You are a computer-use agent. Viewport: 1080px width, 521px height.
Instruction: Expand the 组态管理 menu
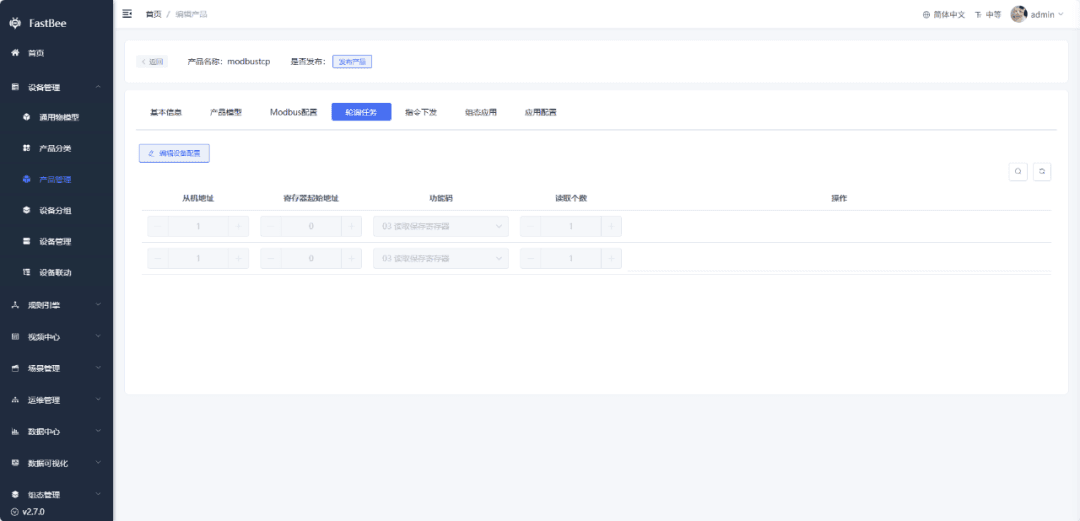click(x=56, y=495)
